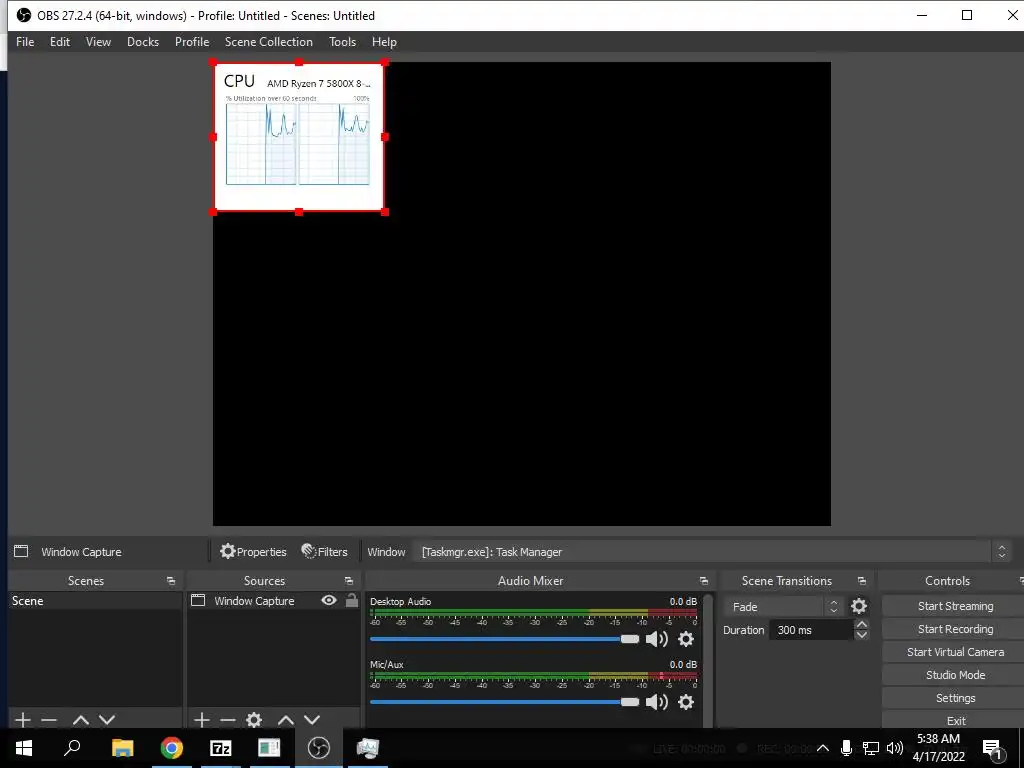
Task: Pop out the Scene Transitions dock
Action: 861,581
